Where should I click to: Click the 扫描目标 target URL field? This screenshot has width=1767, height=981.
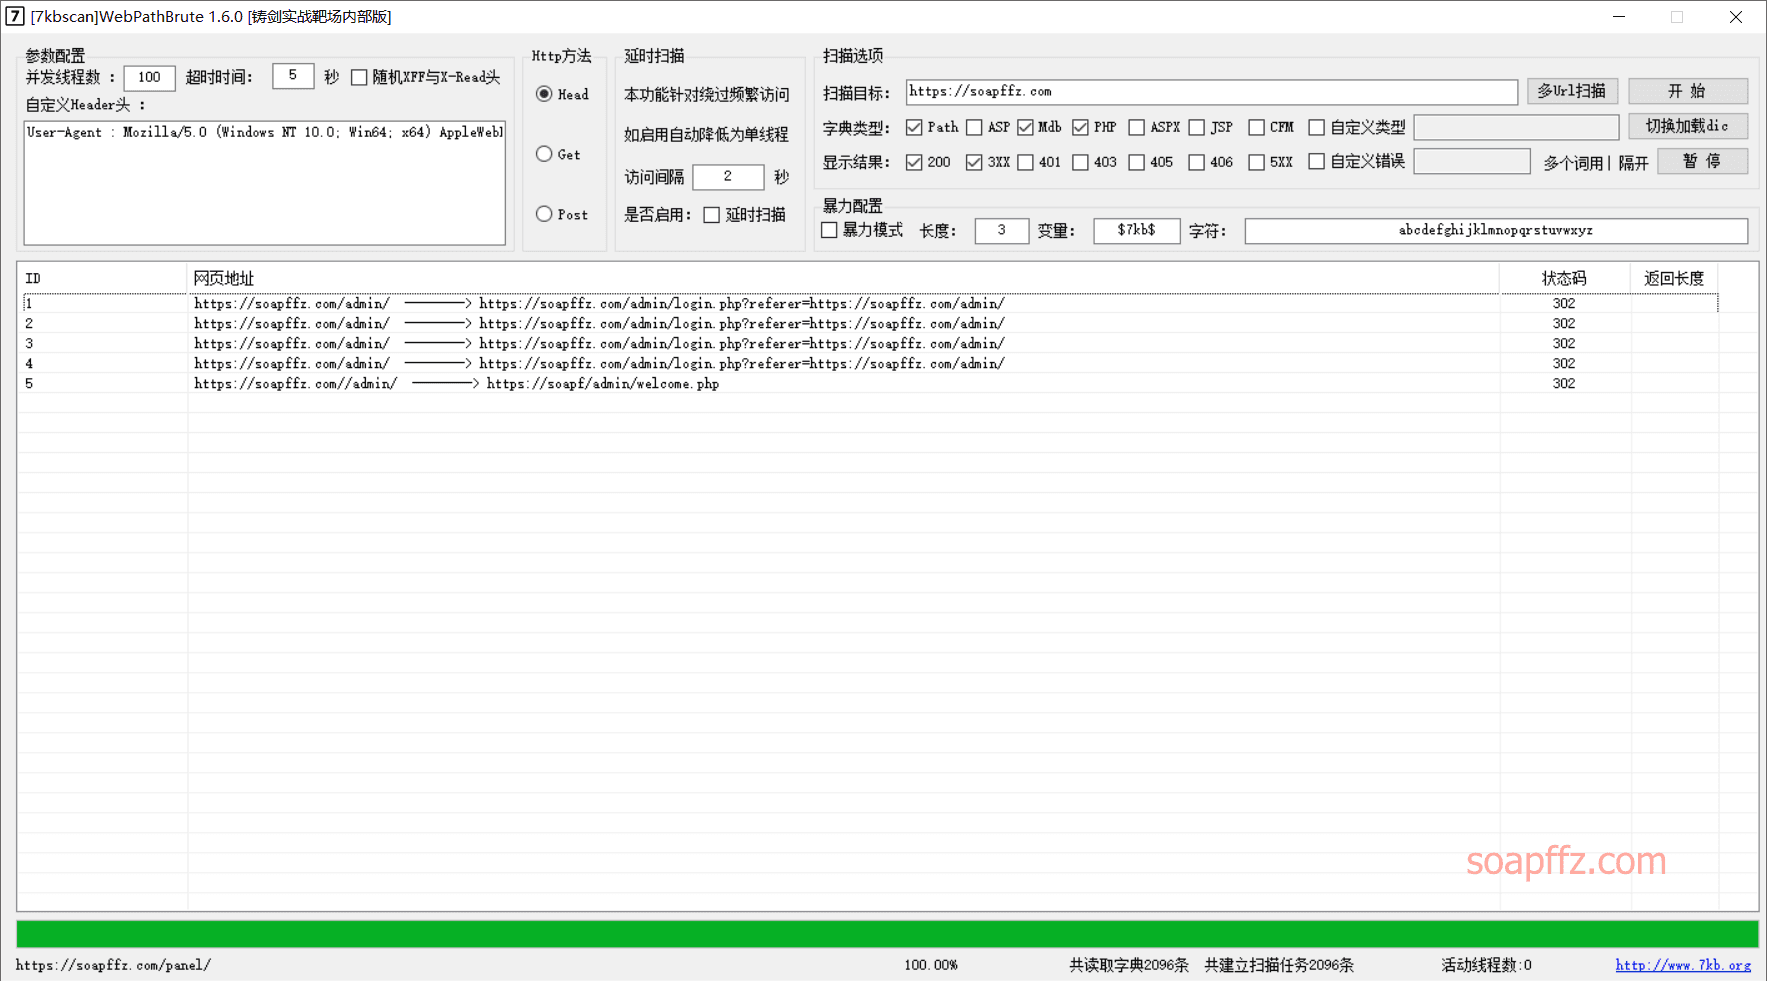(1212, 92)
